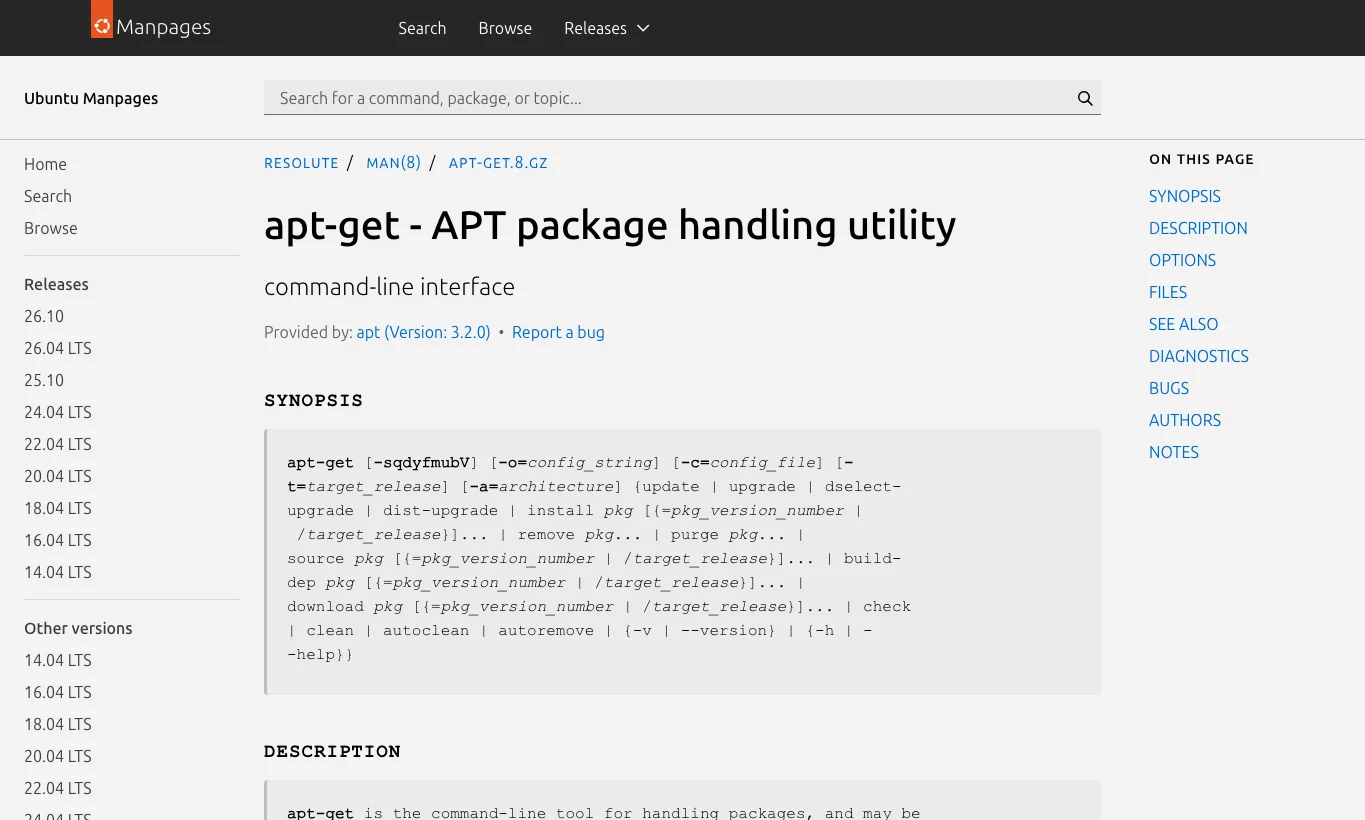Jump to DIAGNOSTICS in On This Page
The height and width of the screenshot is (820, 1365).
(1199, 356)
